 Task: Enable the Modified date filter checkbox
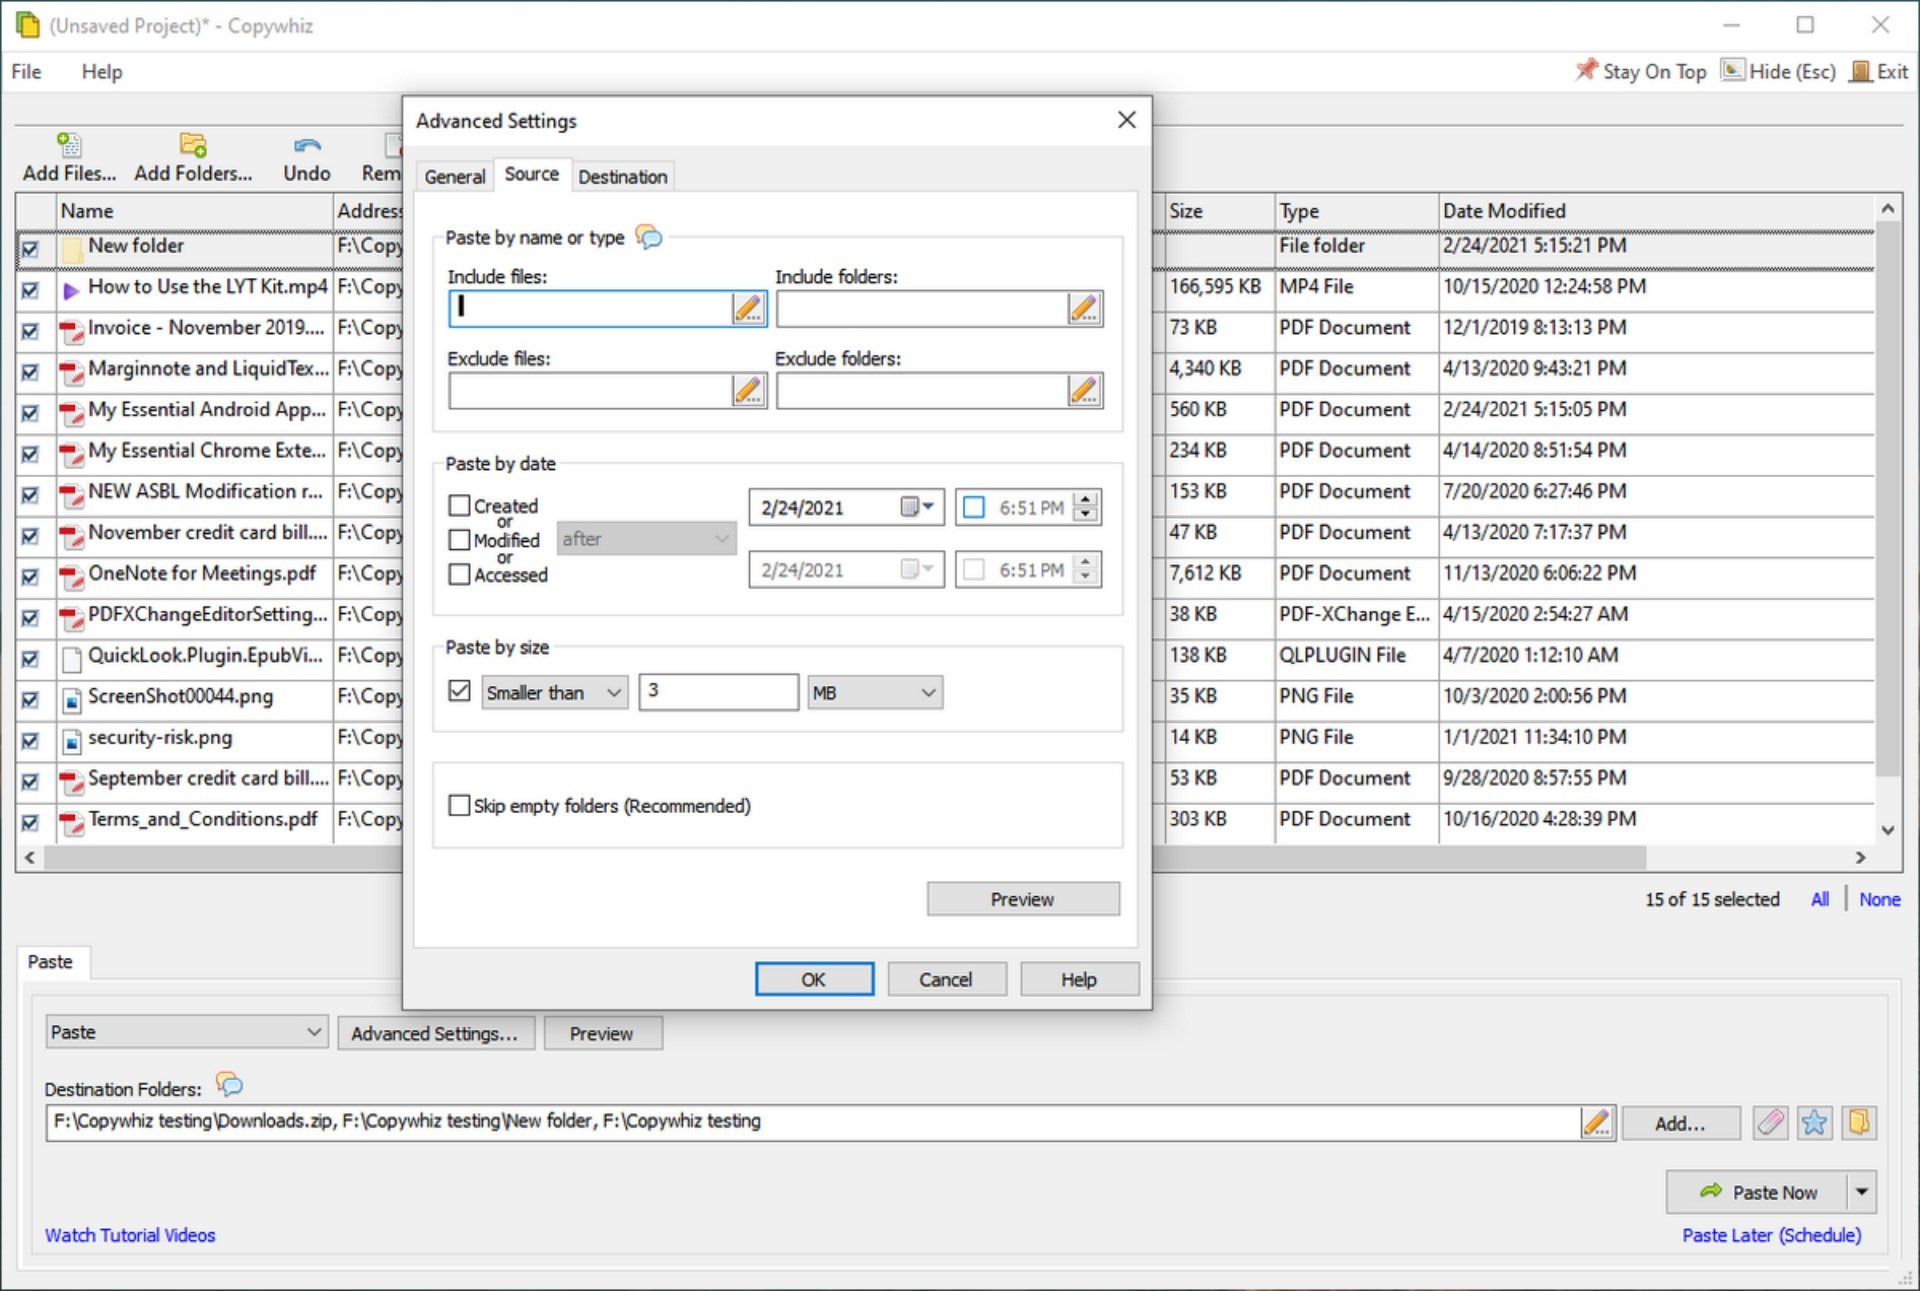click(x=461, y=539)
